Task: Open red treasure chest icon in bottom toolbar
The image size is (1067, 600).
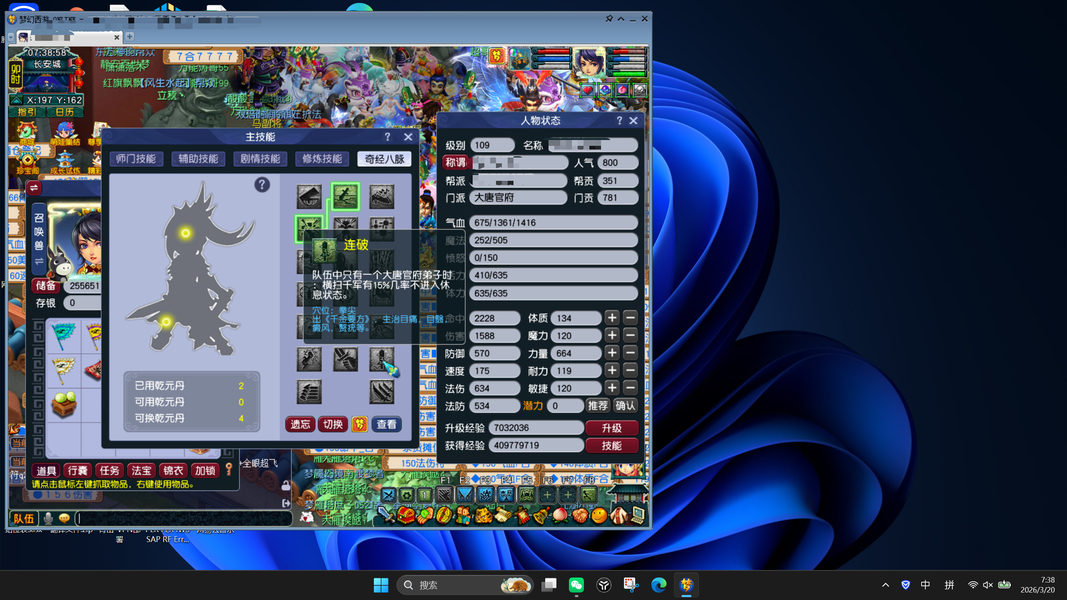Action: coord(406,516)
